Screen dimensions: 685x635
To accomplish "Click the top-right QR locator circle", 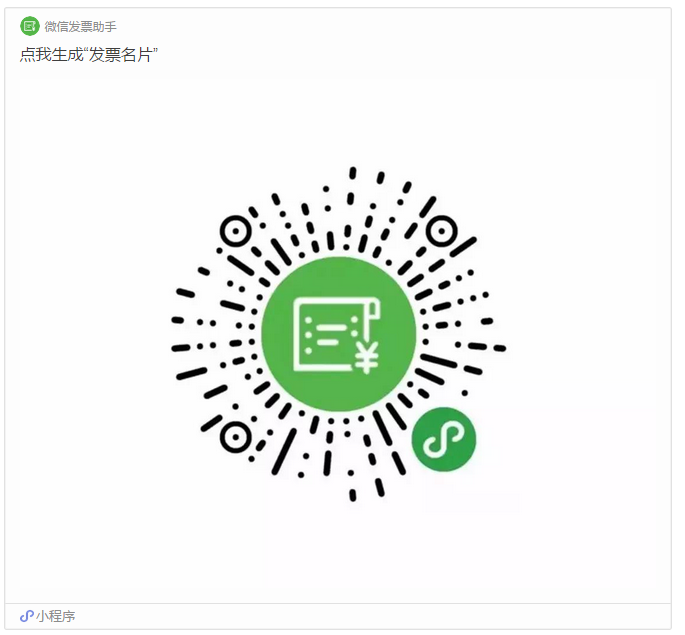I will (x=442, y=231).
